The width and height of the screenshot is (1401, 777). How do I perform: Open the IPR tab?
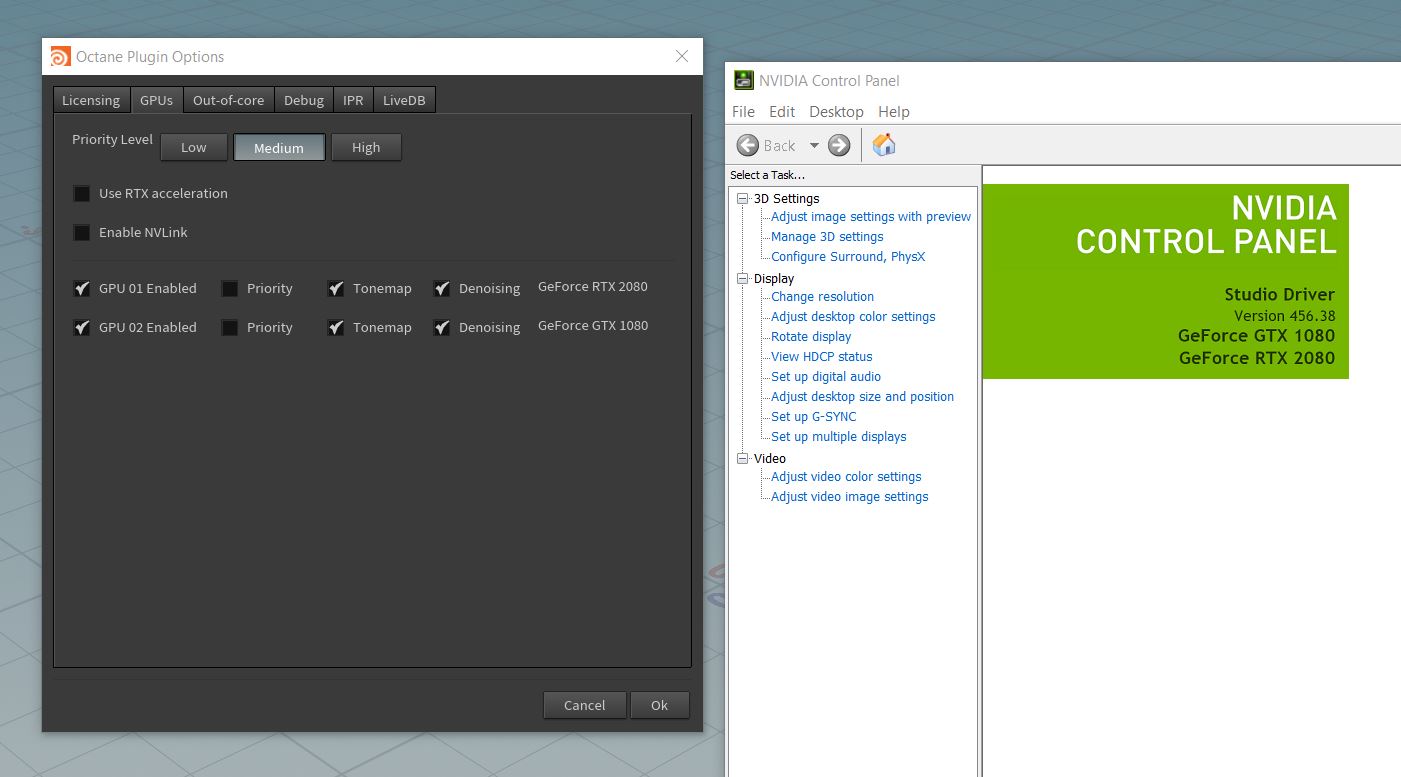tap(353, 100)
